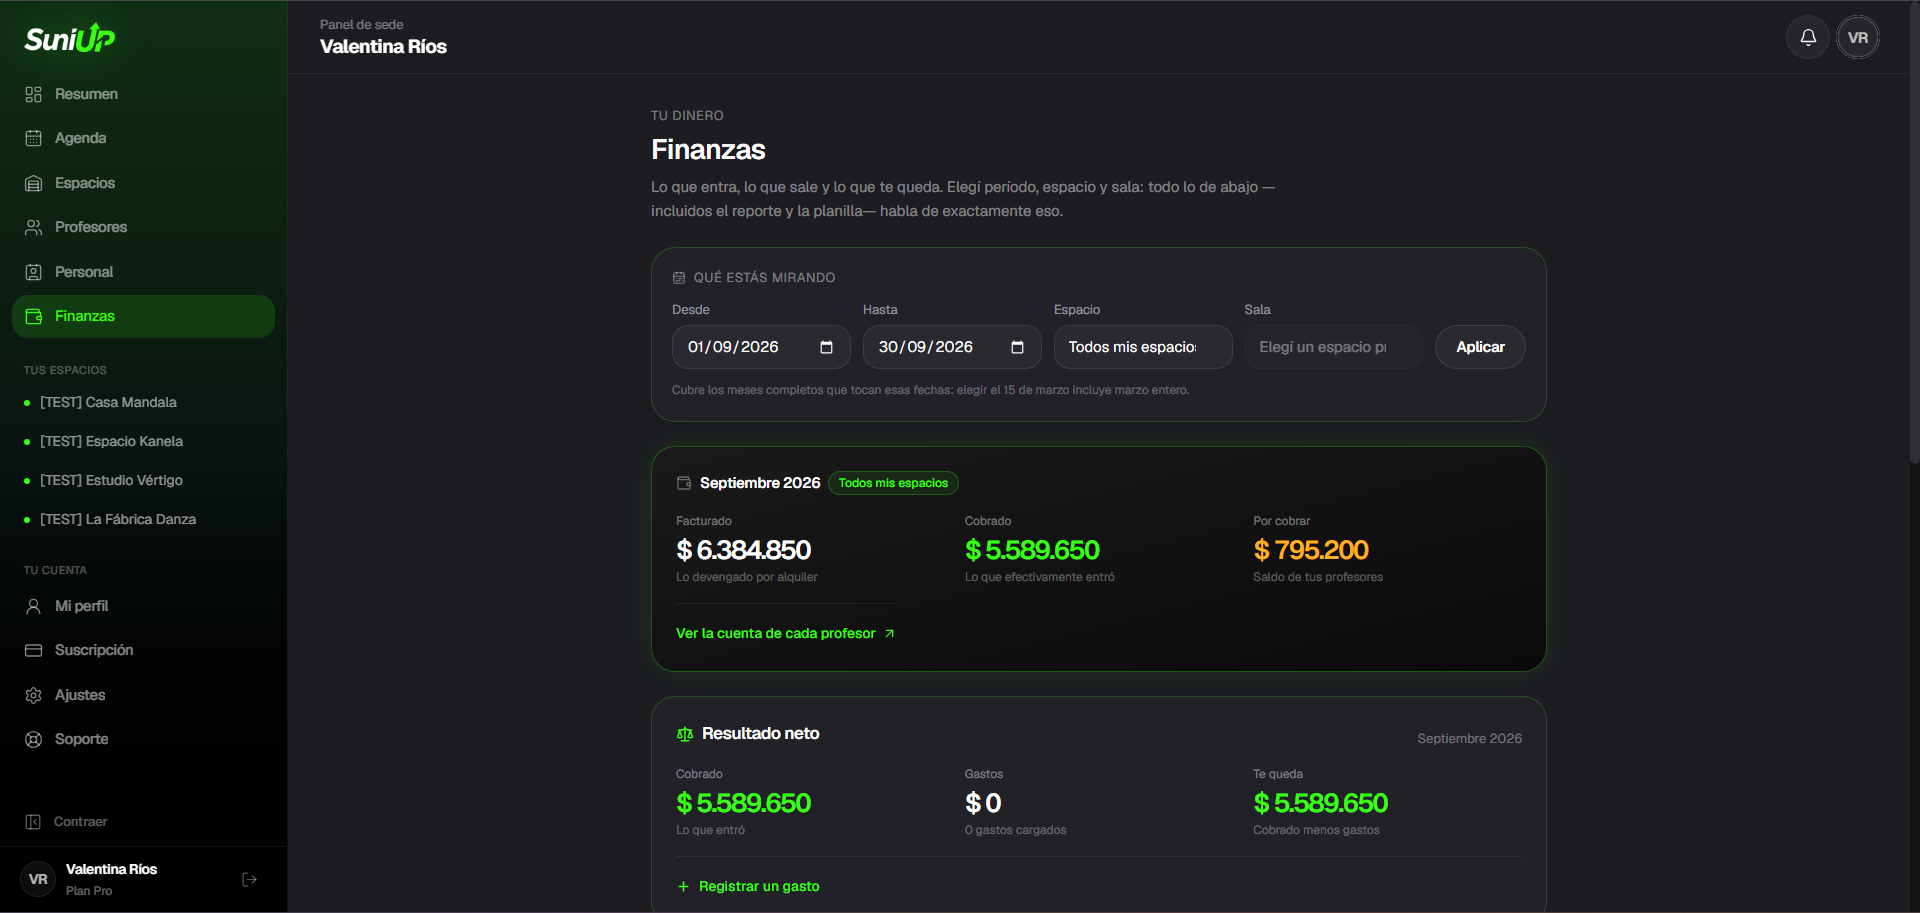Click the Profesores people icon
The width and height of the screenshot is (1920, 913).
click(33, 227)
